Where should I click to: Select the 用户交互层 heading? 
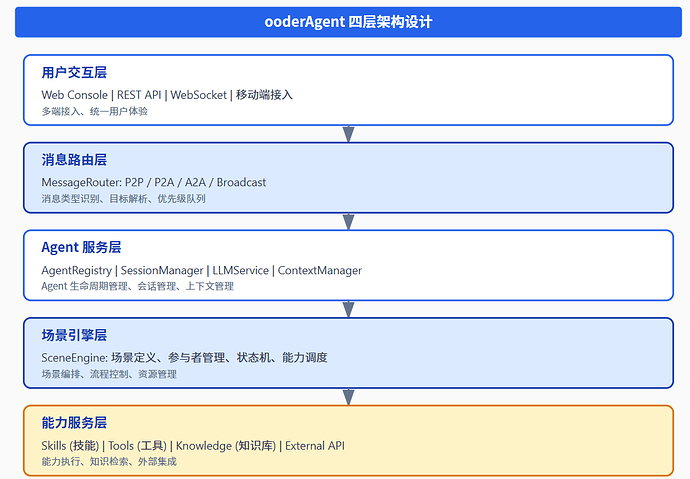(74, 73)
